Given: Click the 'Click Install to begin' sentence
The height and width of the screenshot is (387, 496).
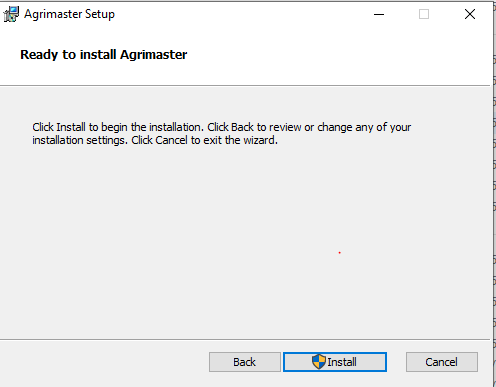Looking at the screenshot, I should [118, 127].
